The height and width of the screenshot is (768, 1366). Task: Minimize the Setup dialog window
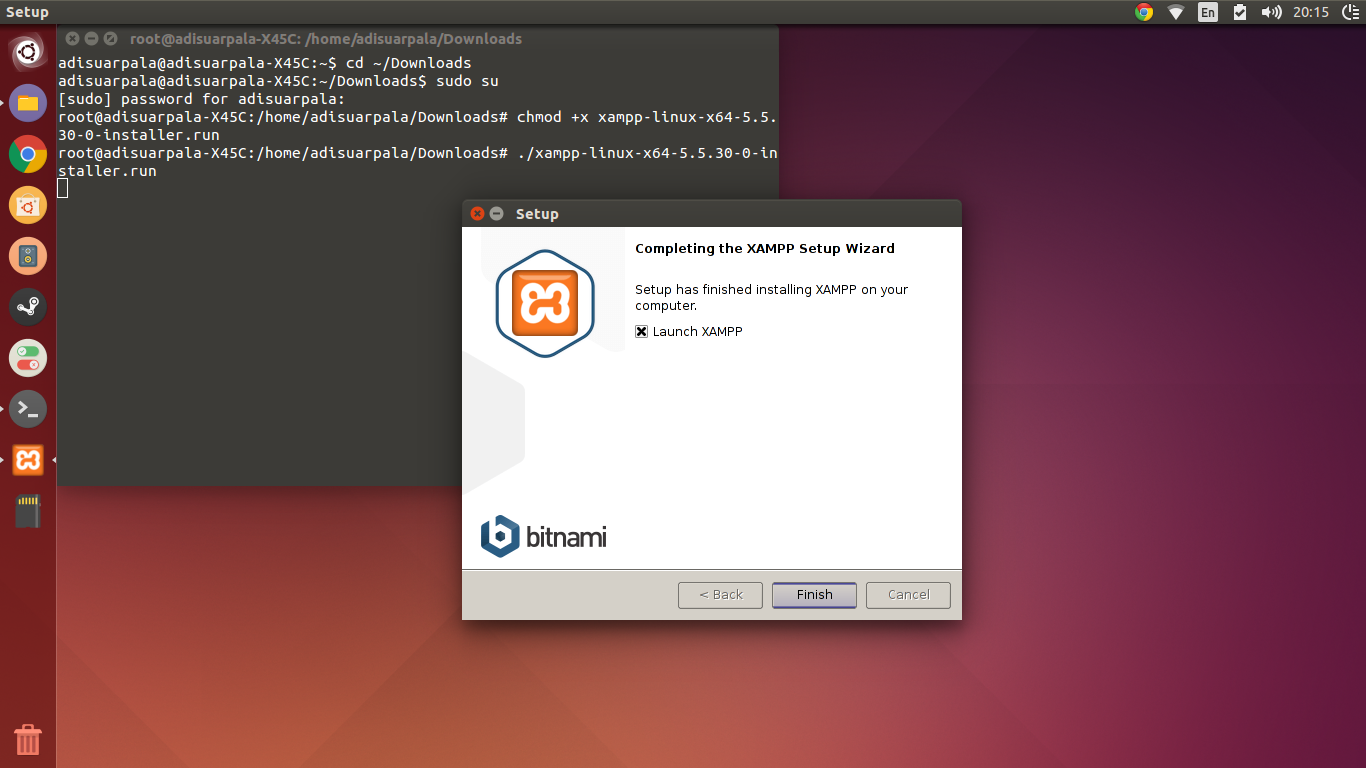(497, 214)
